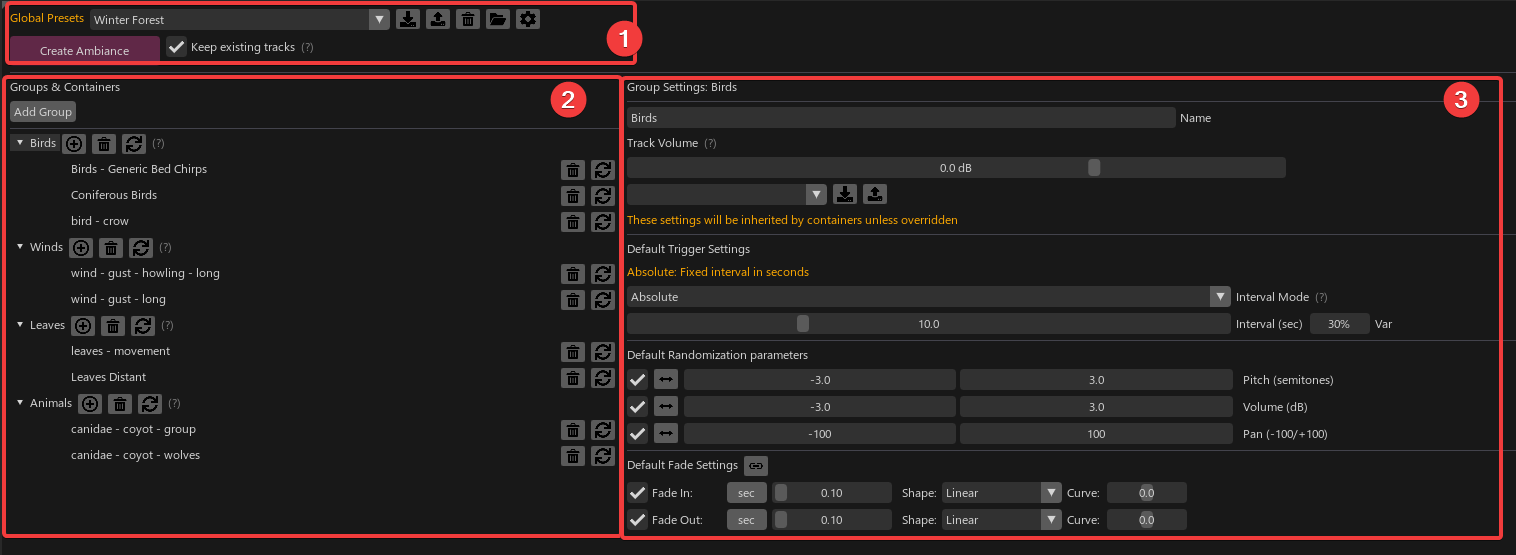Click the Interval (sec) slider
Screen dimensions: 1516x555
pyautogui.click(x=928, y=324)
